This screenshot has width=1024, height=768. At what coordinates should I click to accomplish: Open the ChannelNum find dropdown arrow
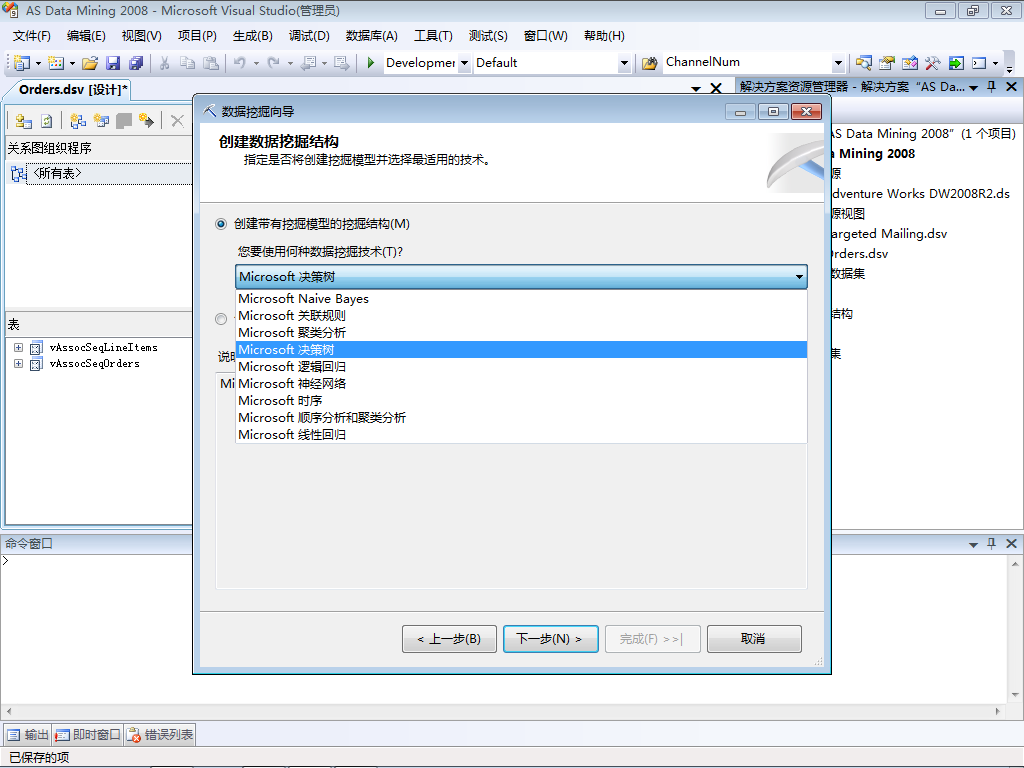(x=838, y=63)
